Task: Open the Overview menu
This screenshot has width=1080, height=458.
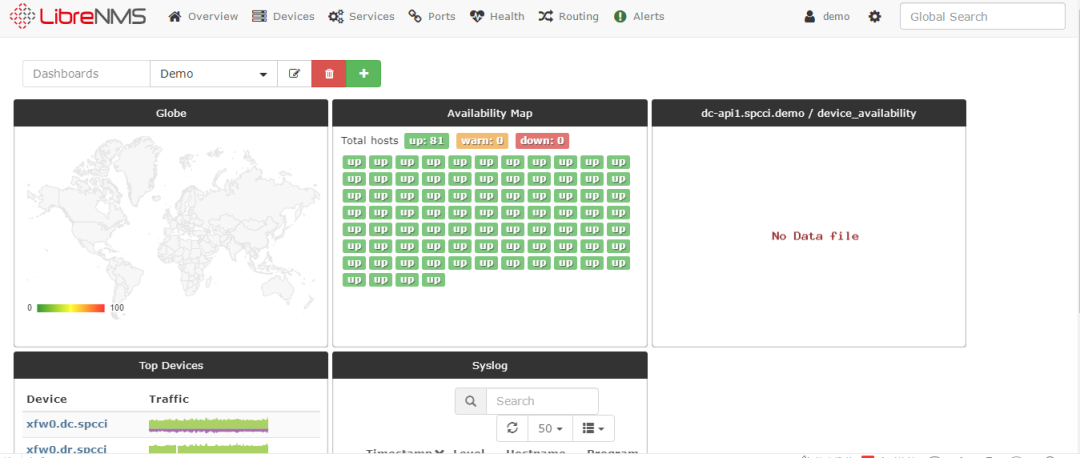Action: point(203,17)
